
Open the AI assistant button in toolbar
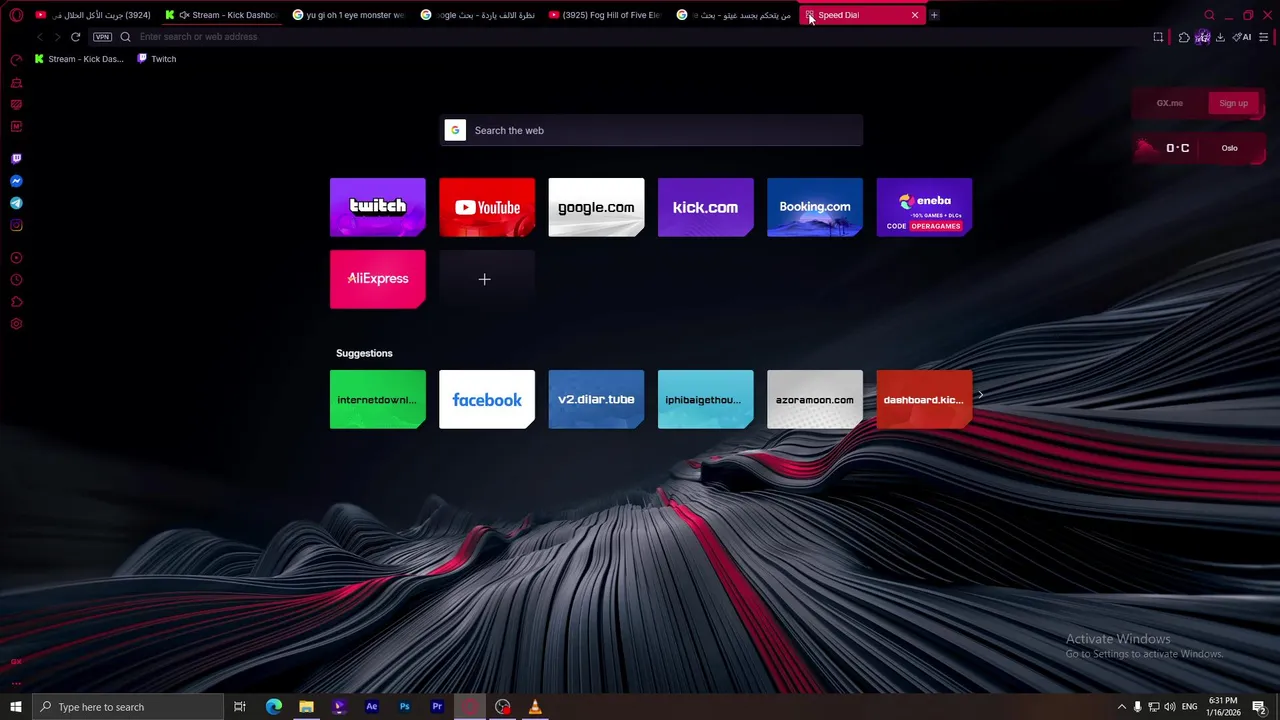1242,37
